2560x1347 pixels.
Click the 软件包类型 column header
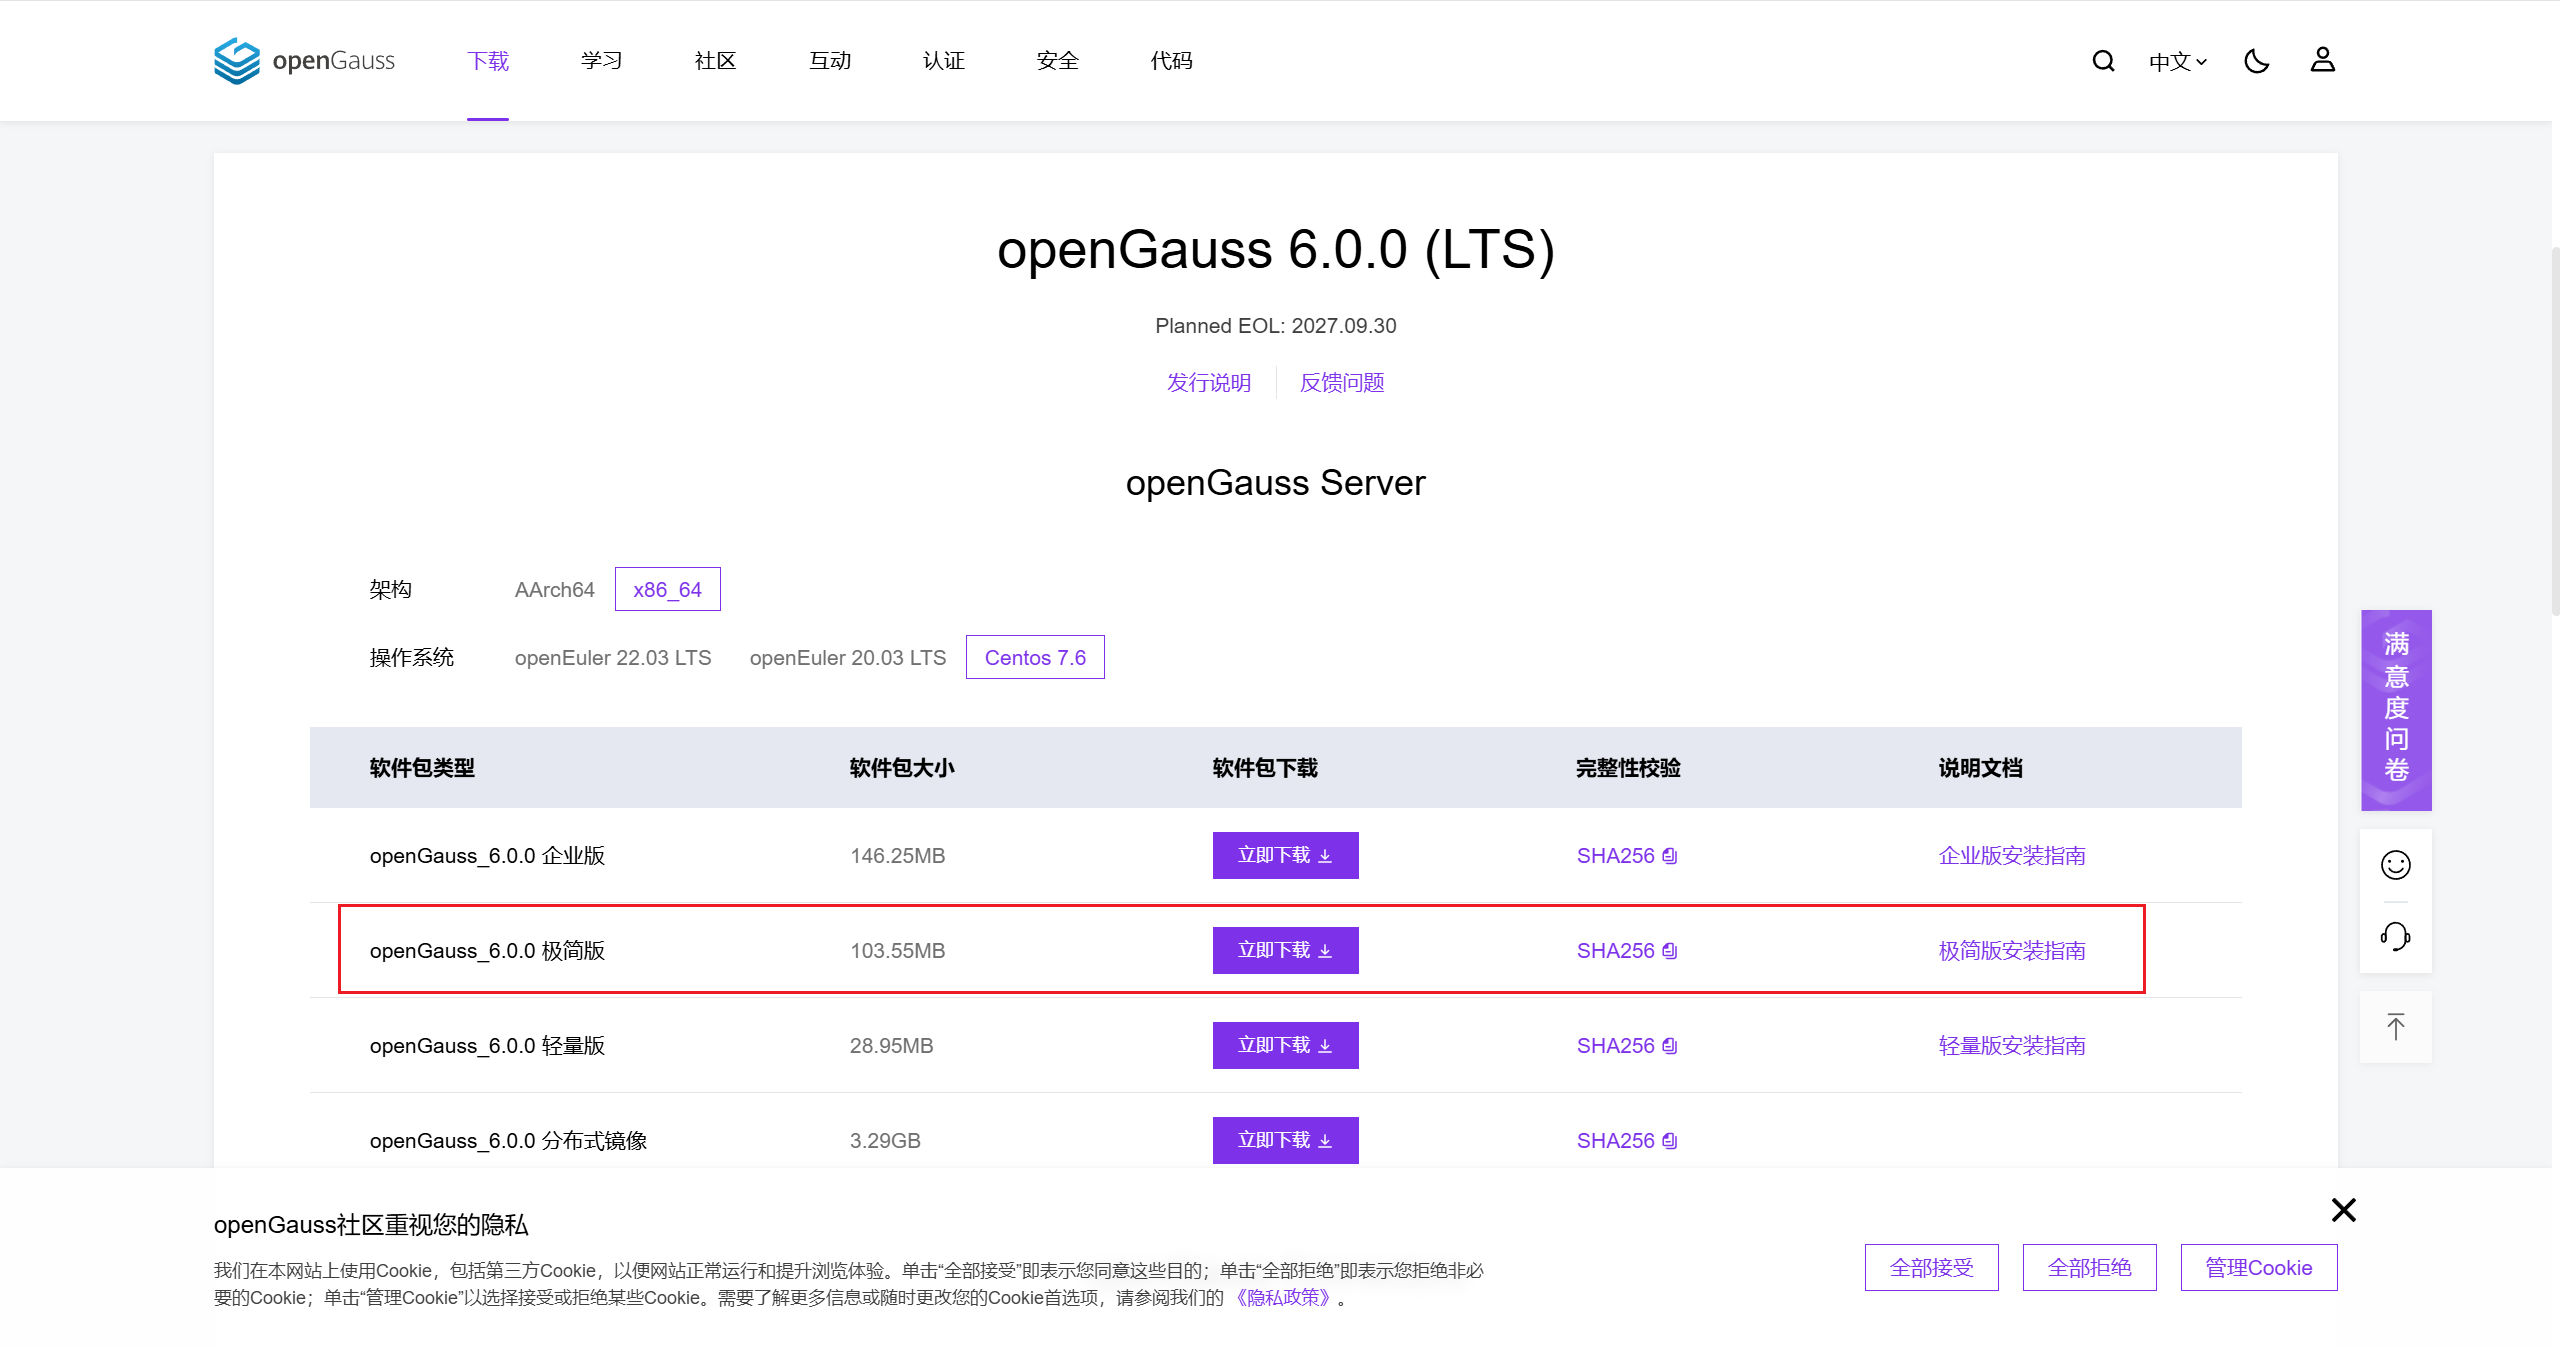point(422,768)
